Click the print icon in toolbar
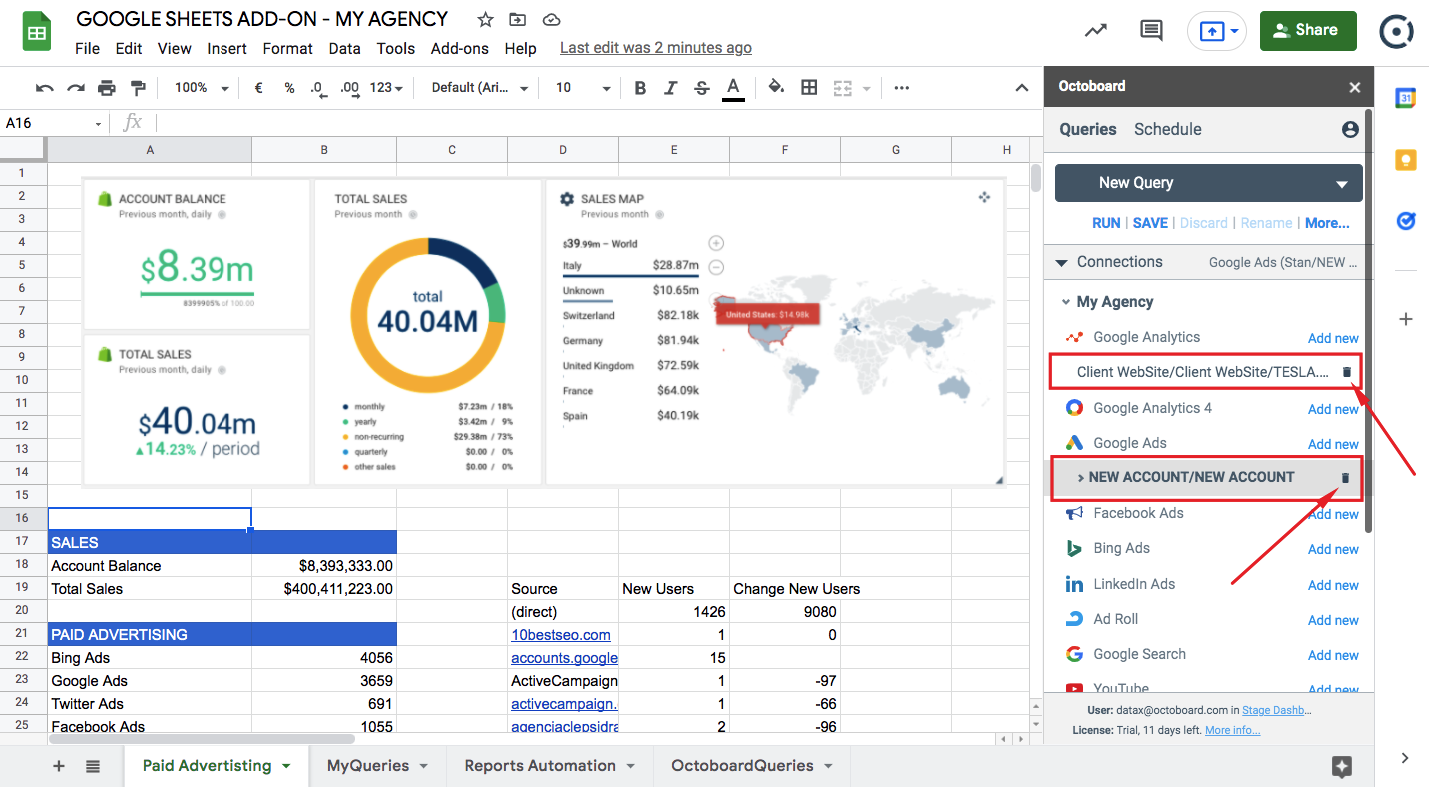Screen dimensions: 1429x787 (x=107, y=88)
